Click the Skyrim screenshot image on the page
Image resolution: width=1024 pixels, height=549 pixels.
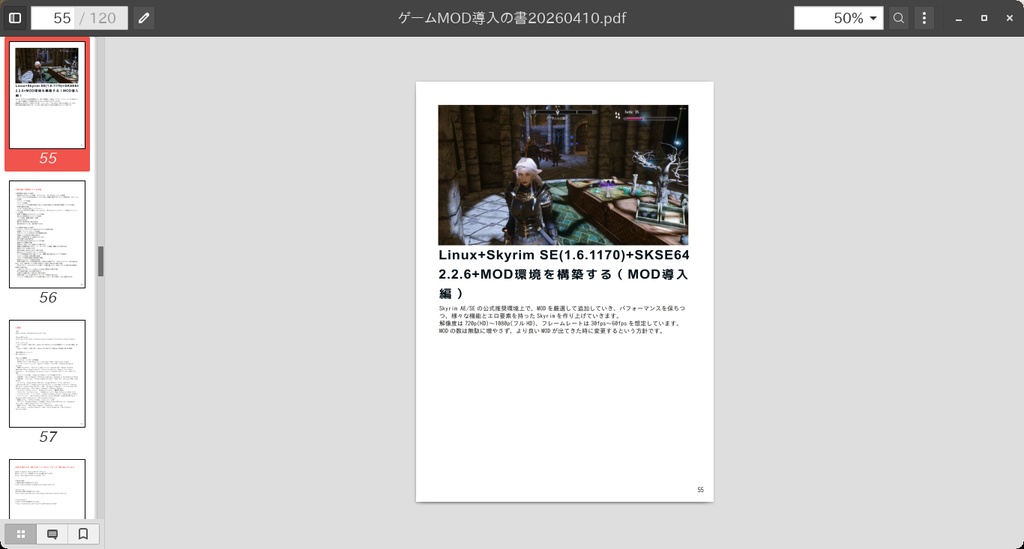(563, 175)
